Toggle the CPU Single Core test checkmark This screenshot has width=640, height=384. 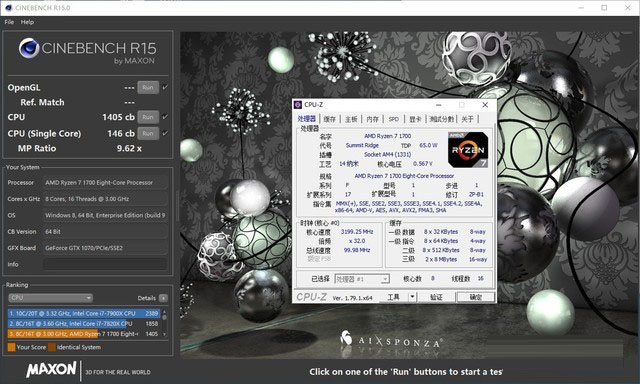[165, 133]
